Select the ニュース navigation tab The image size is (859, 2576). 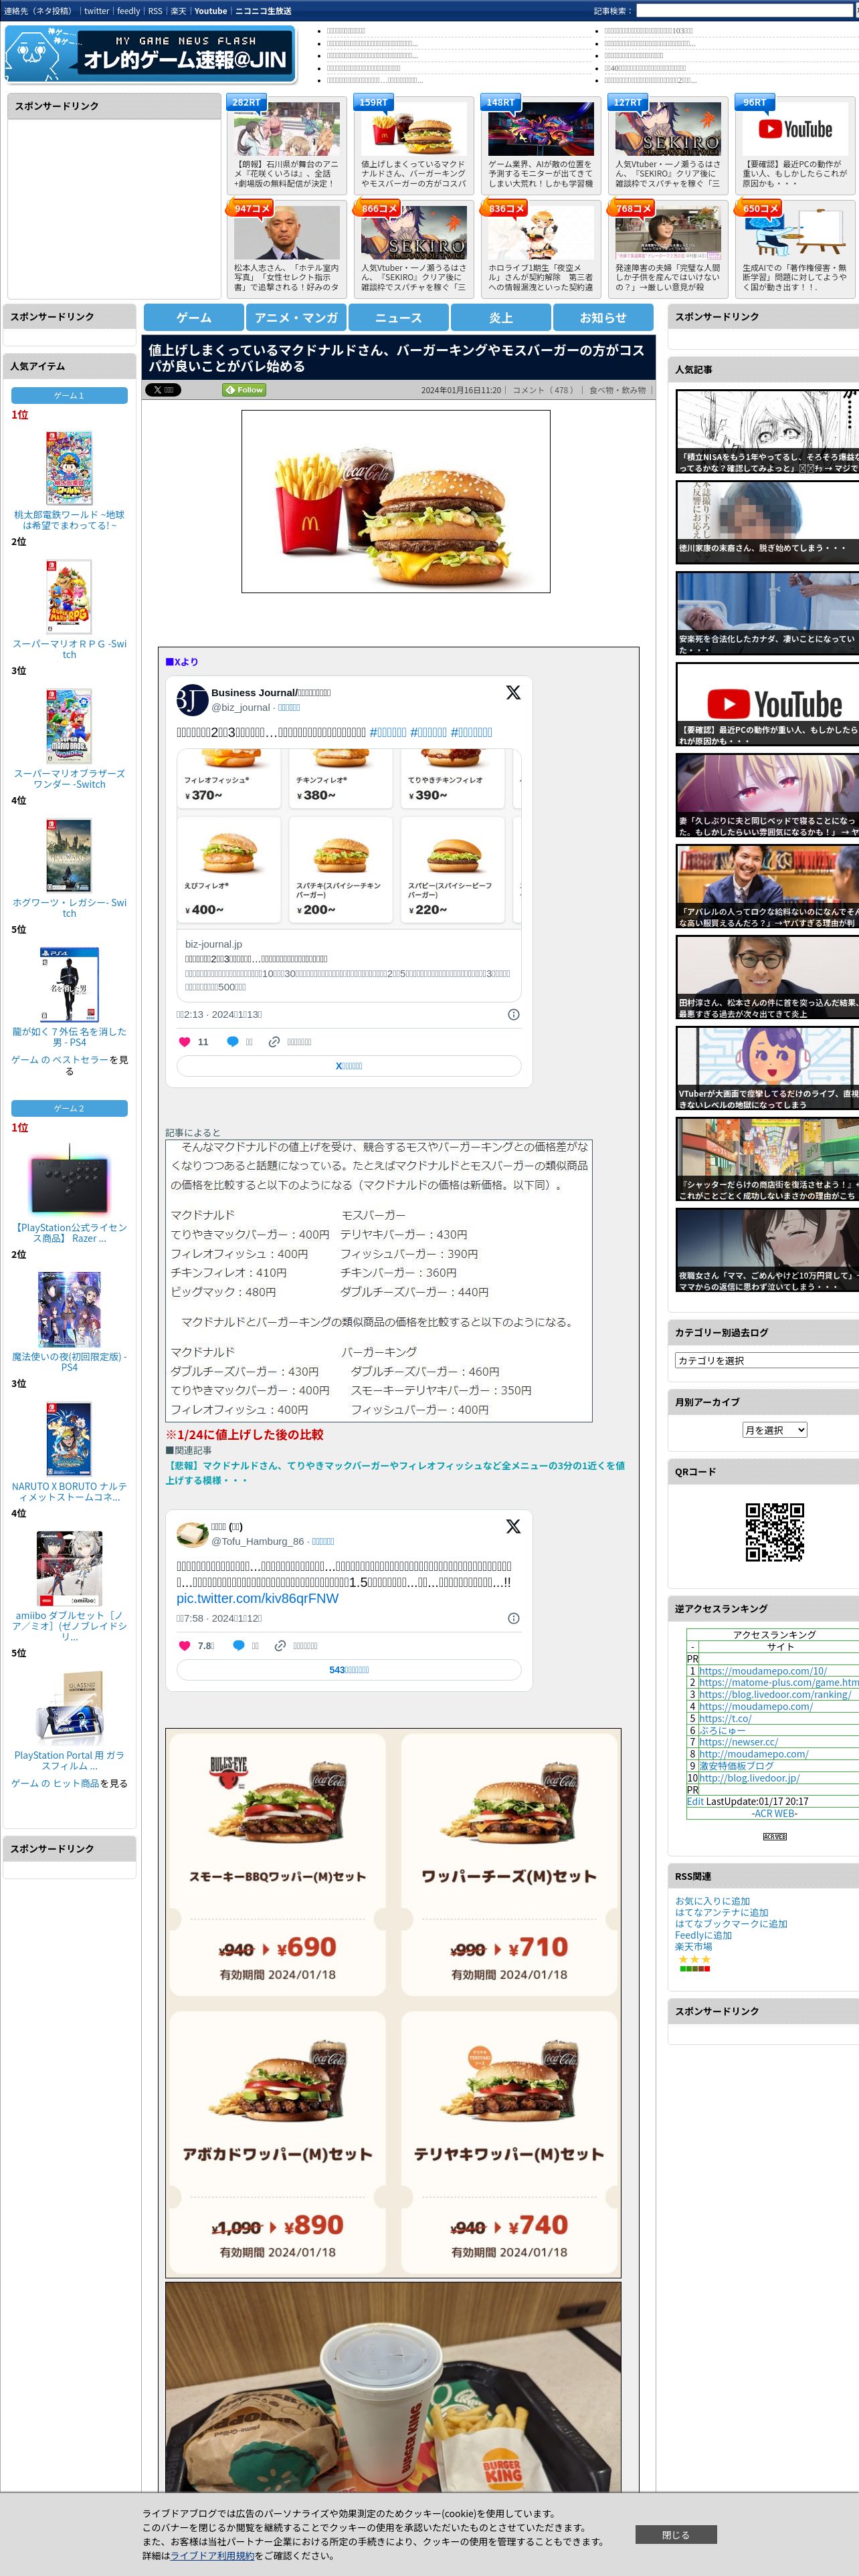pyautogui.click(x=398, y=318)
